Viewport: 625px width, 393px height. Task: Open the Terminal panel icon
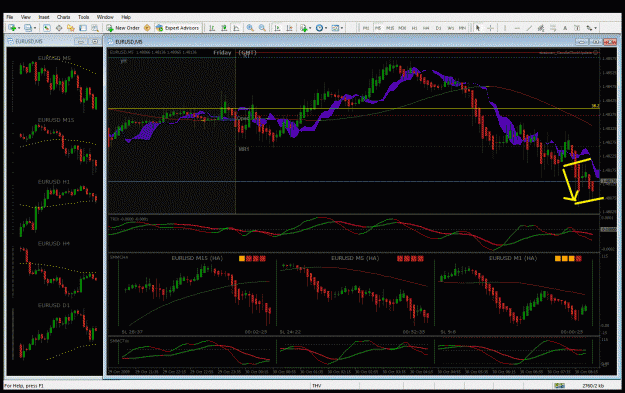pos(83,28)
